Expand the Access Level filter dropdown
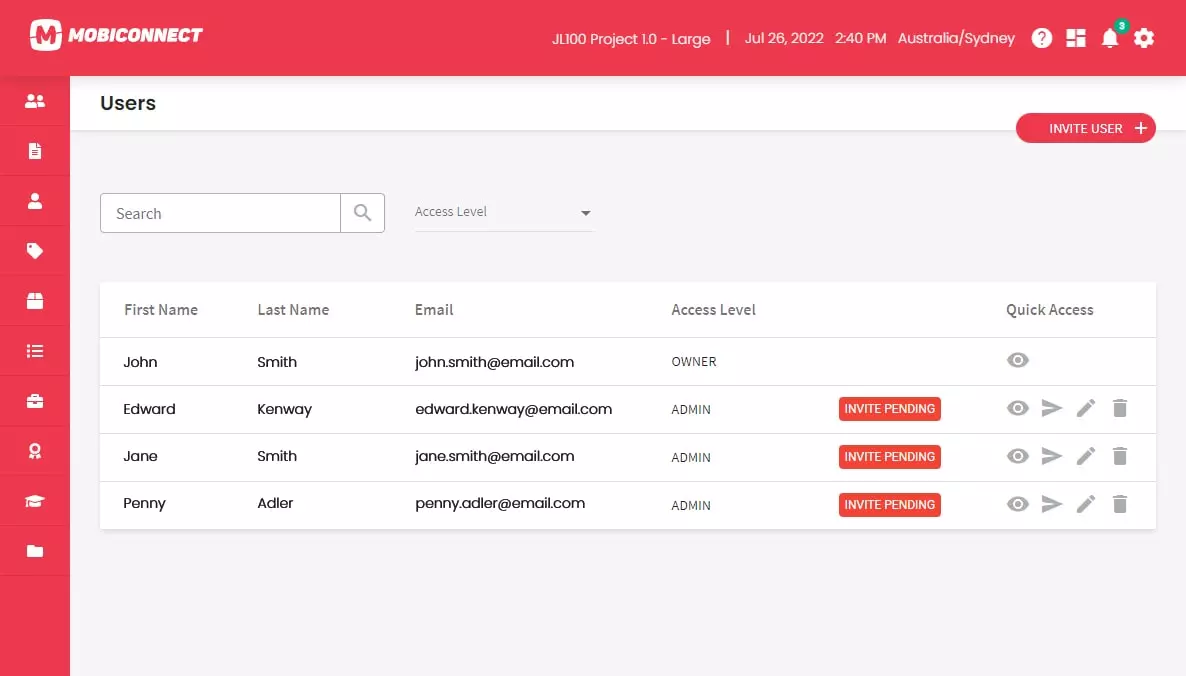 [x=504, y=212]
